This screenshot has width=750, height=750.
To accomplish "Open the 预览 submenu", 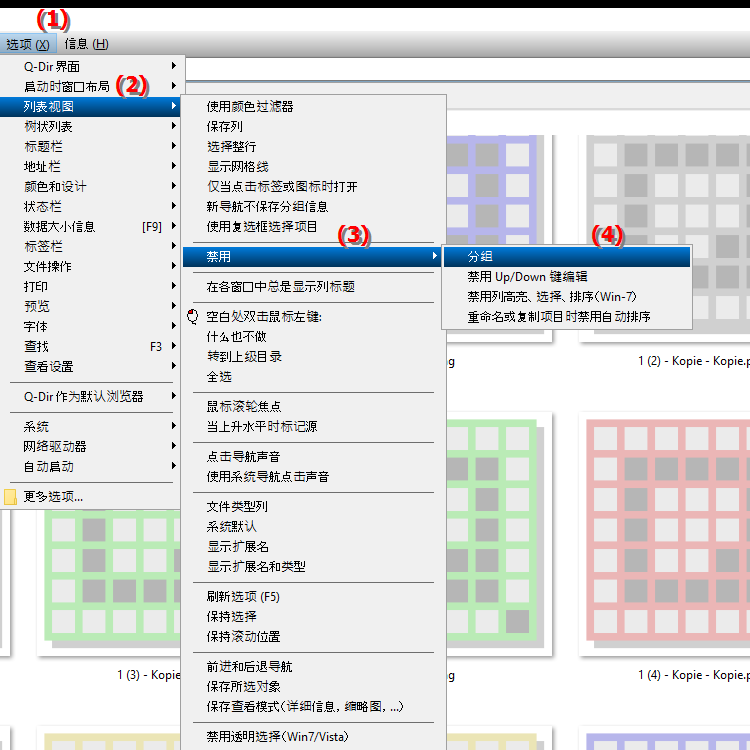I will point(90,306).
